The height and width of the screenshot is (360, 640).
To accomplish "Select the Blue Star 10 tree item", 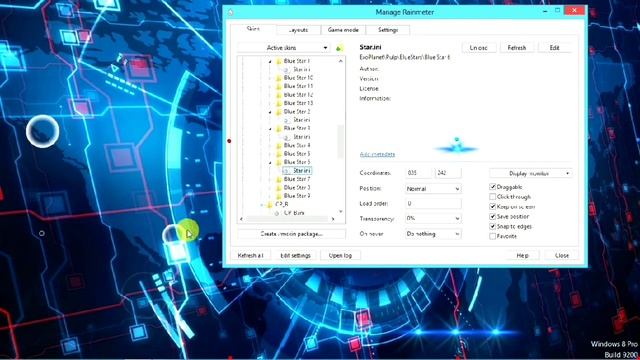I will tap(298, 78).
